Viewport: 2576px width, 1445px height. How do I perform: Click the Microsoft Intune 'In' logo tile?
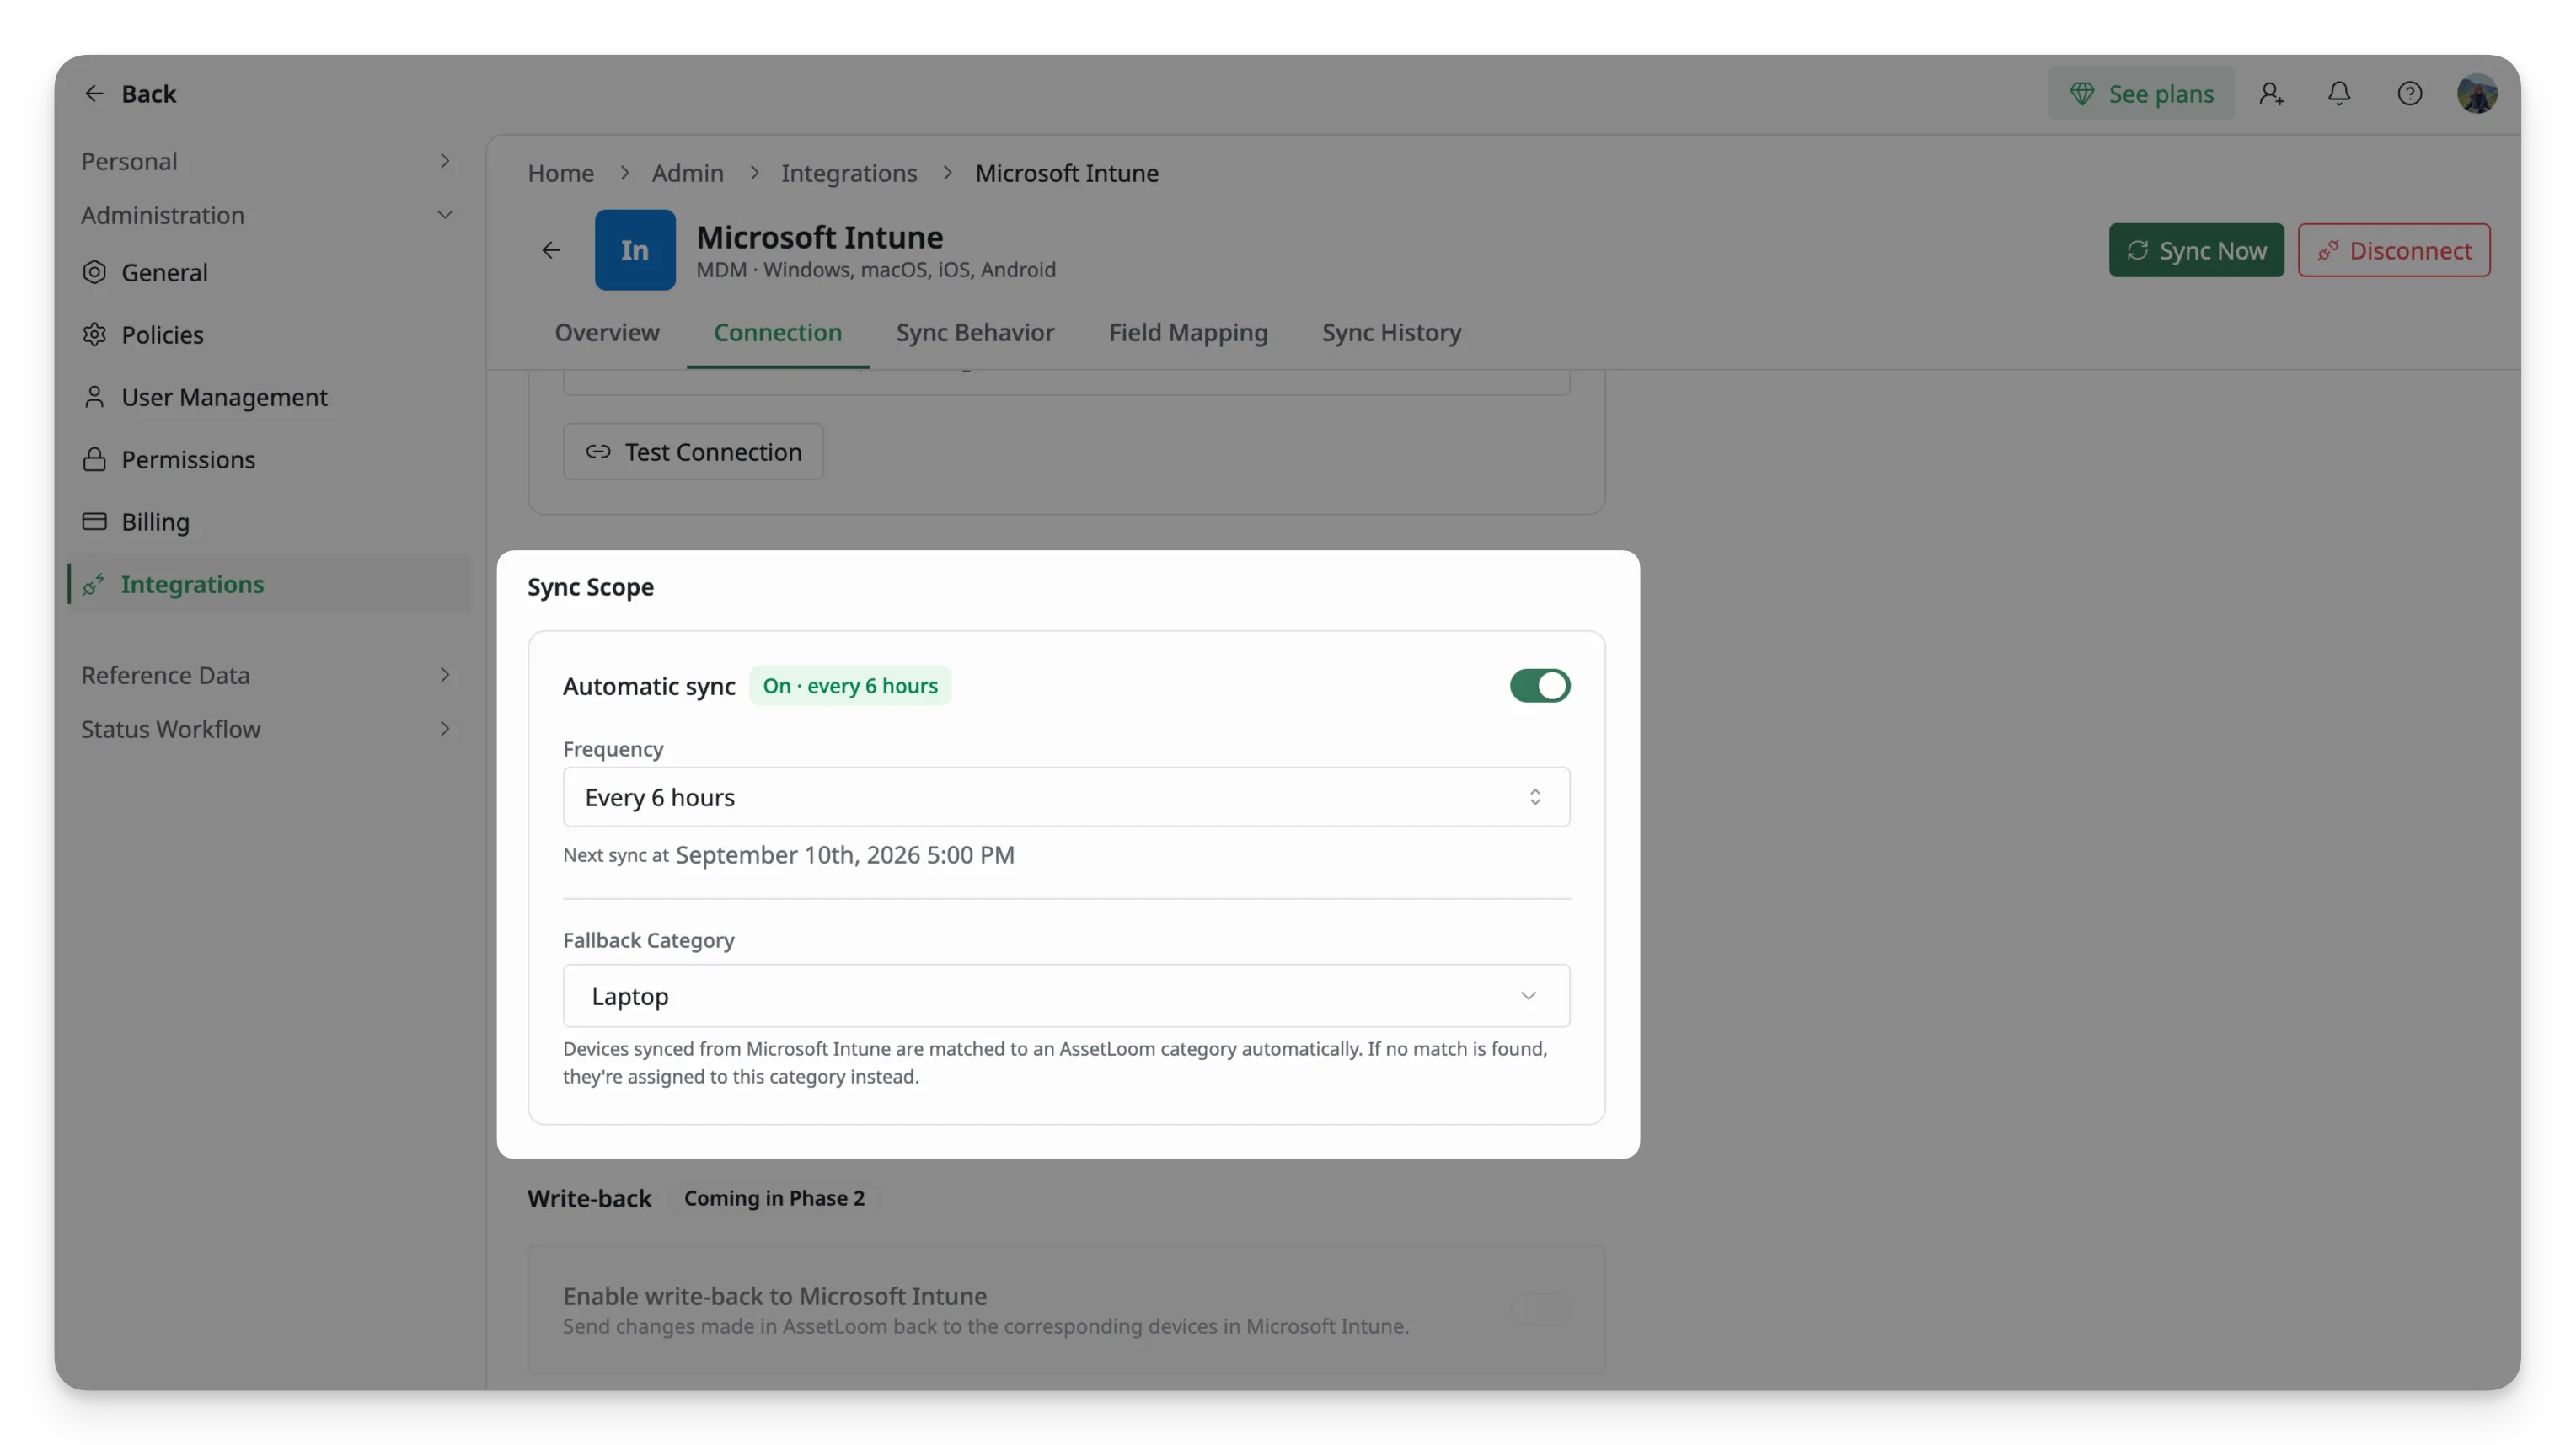635,250
